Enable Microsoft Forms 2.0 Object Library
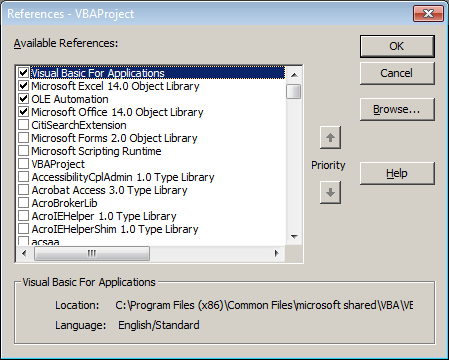This screenshot has height=360, width=449. [23, 138]
